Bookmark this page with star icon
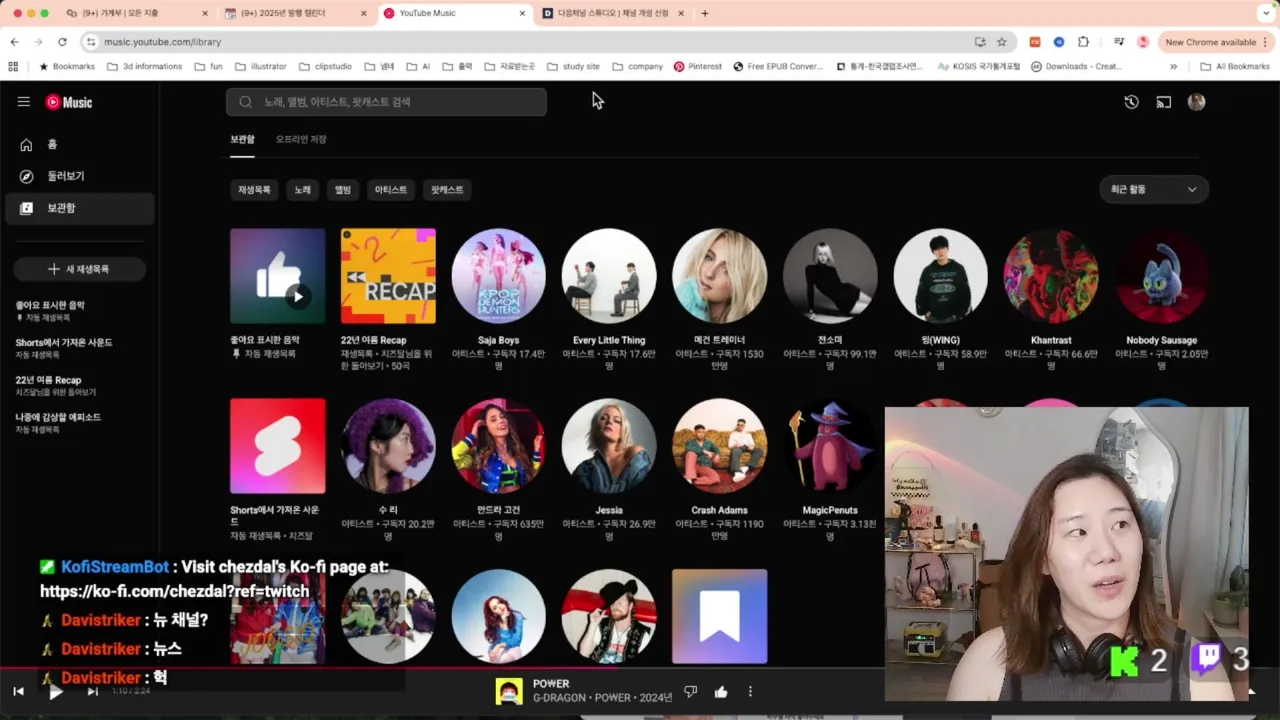1280x720 pixels. (1002, 42)
